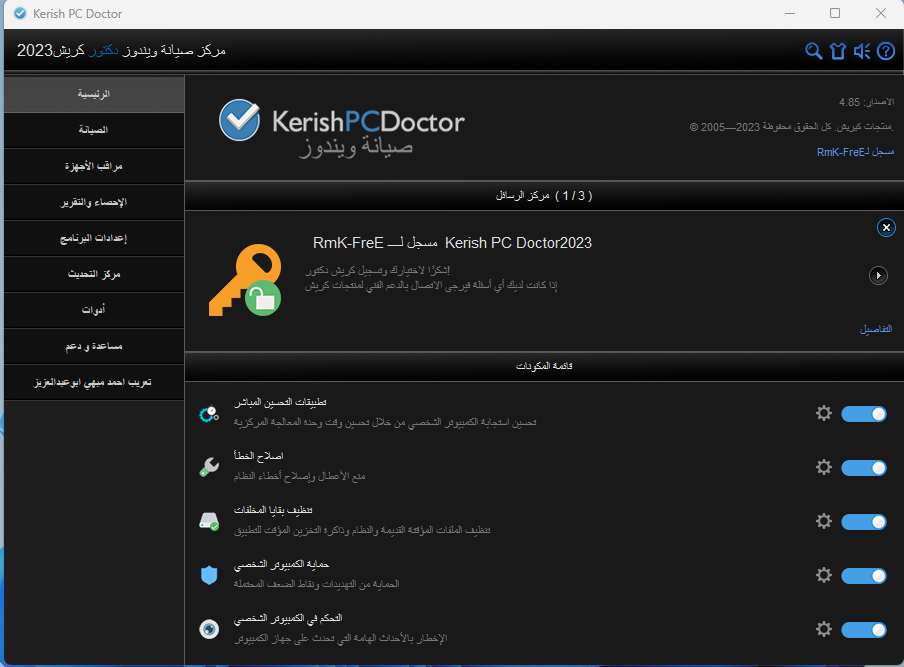Click the Kerish PC Doctor checkmark logo
904x667 pixels.
click(239, 120)
